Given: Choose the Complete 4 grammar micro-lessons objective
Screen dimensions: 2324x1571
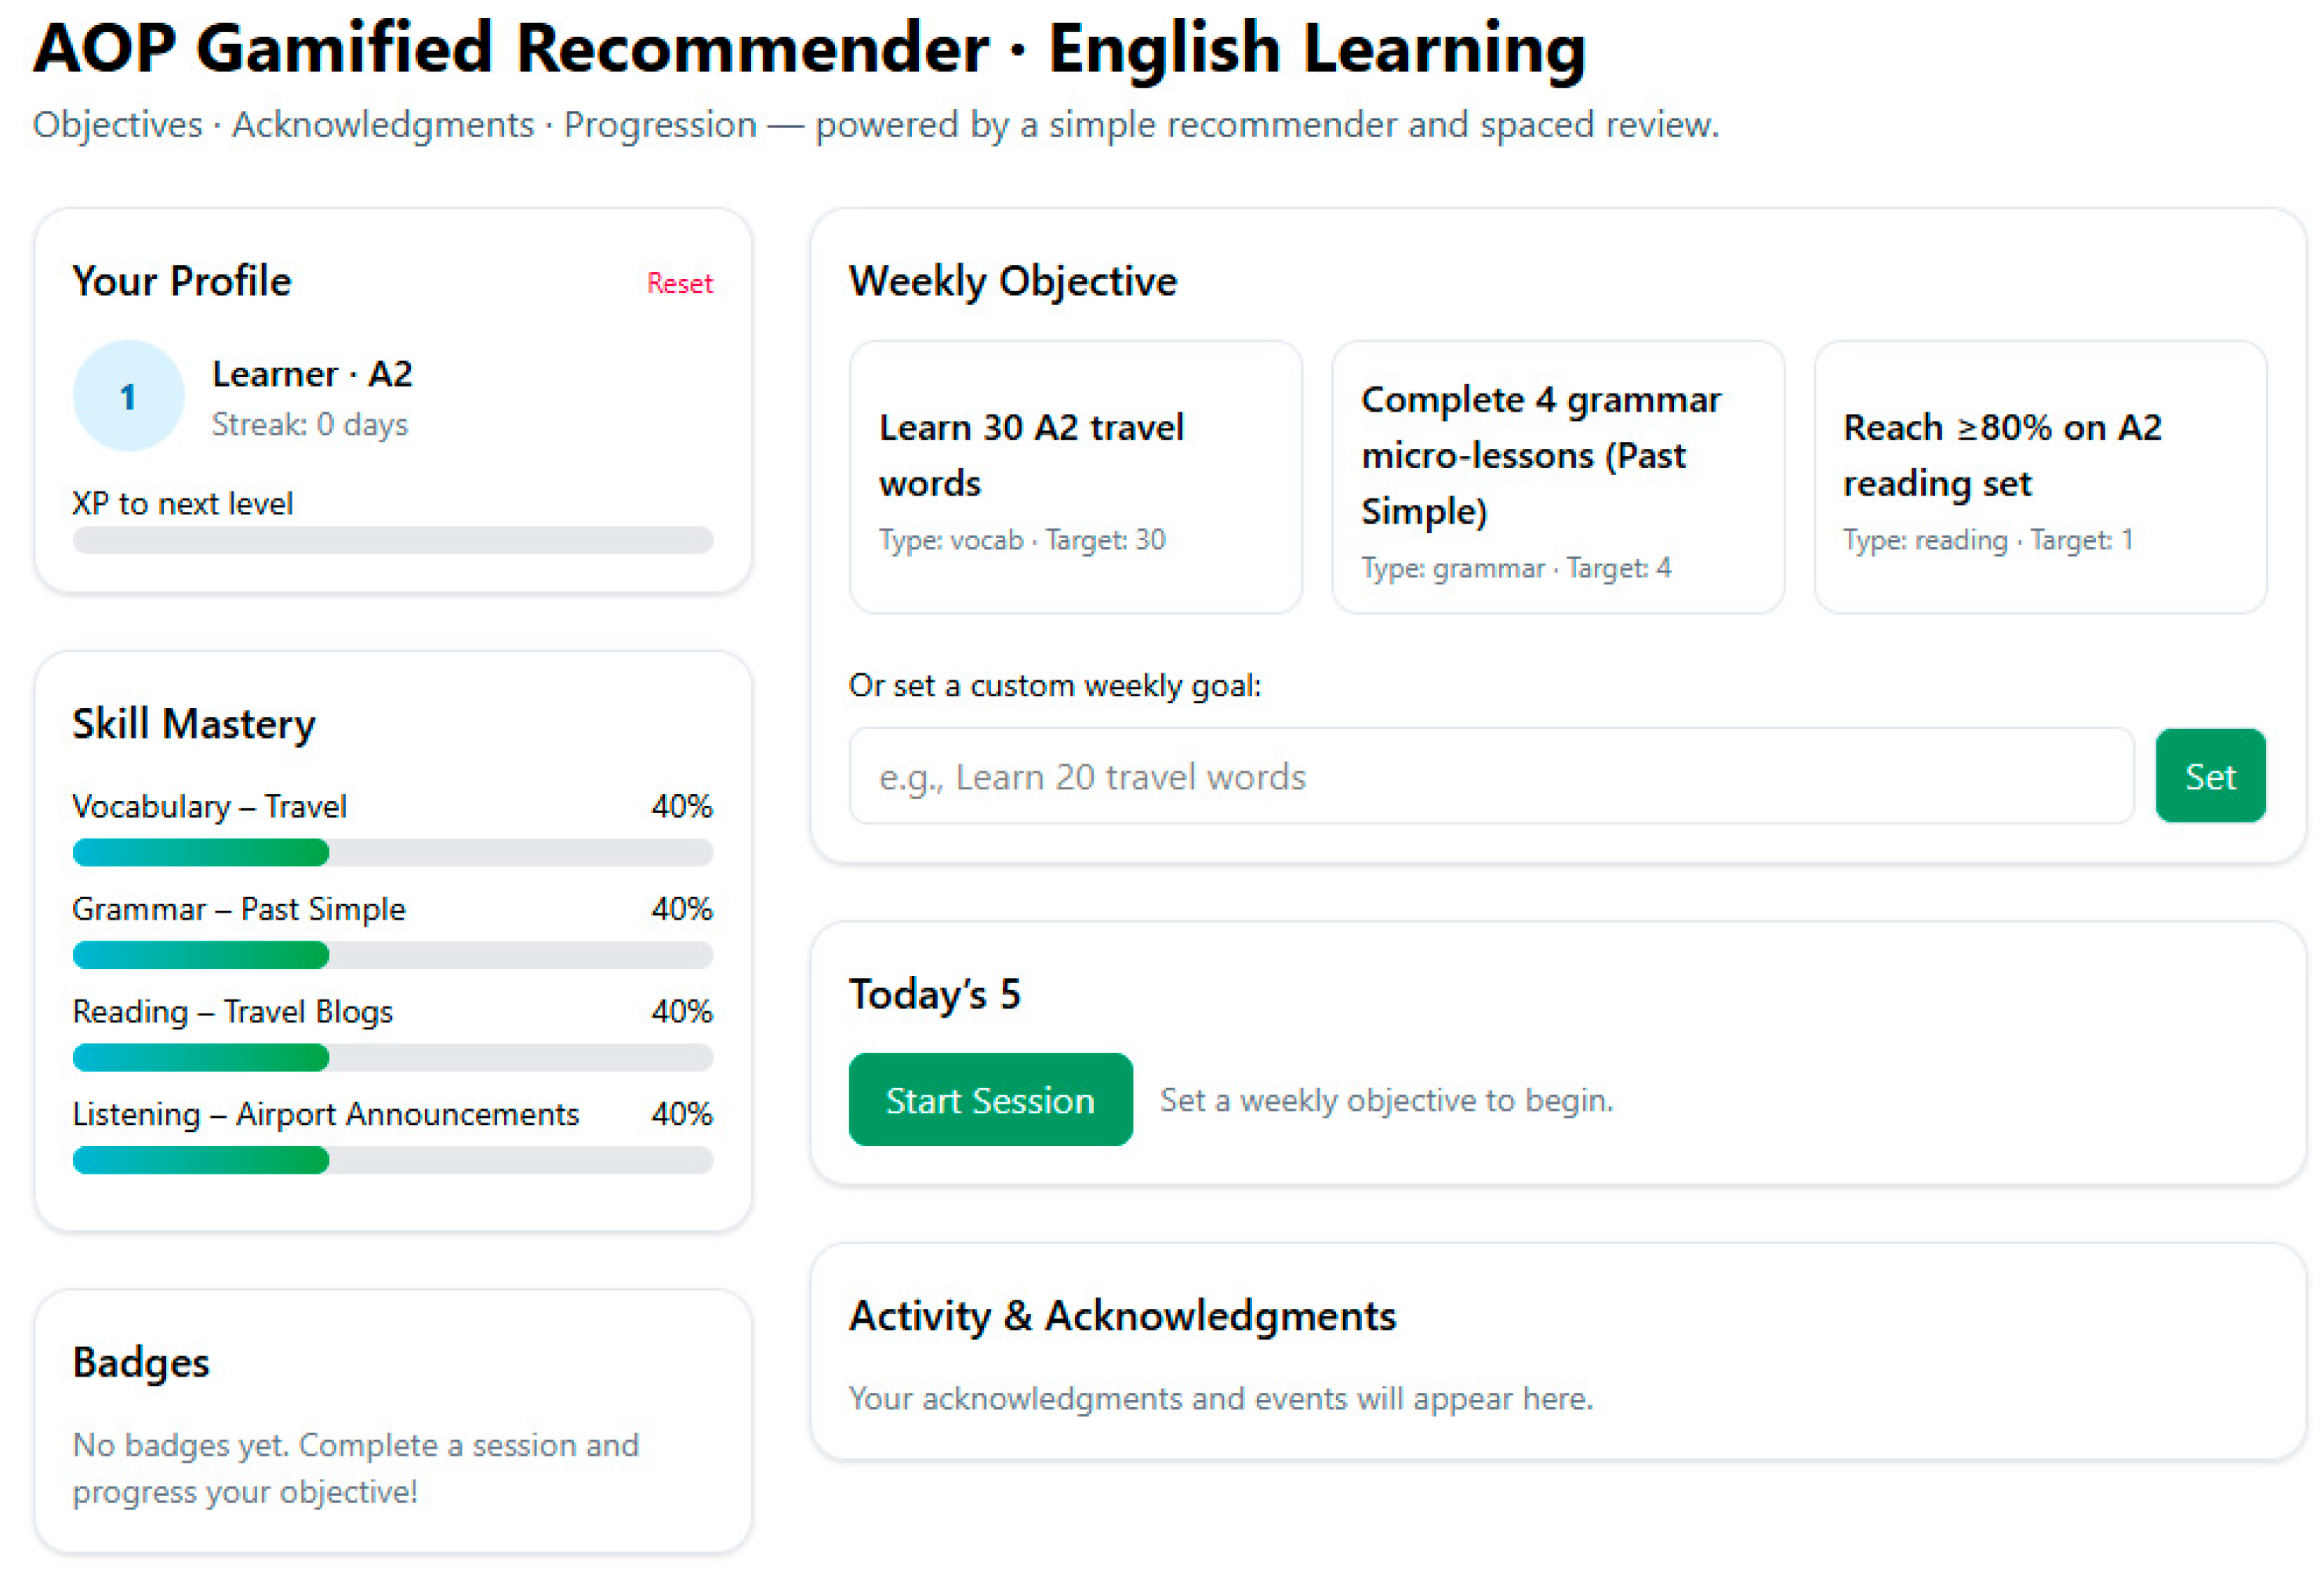Looking at the screenshot, I should tap(1557, 476).
